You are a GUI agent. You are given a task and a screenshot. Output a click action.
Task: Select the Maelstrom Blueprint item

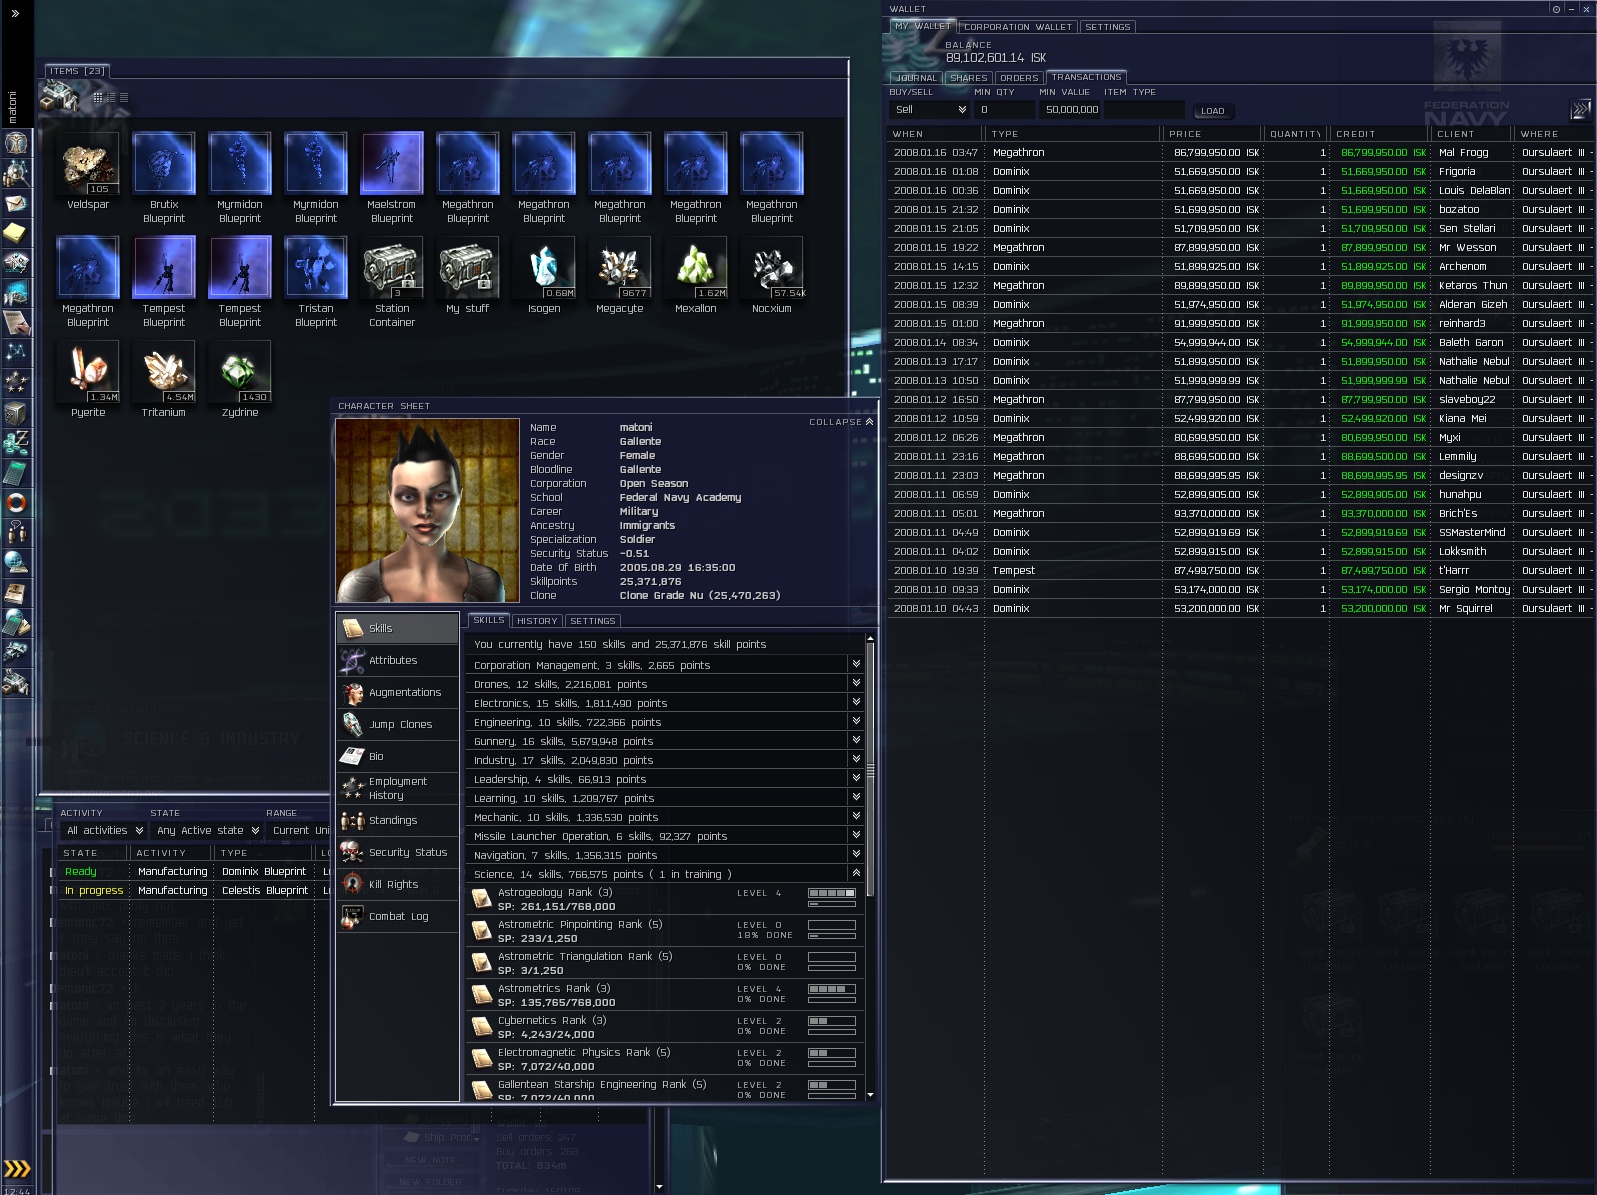click(392, 178)
